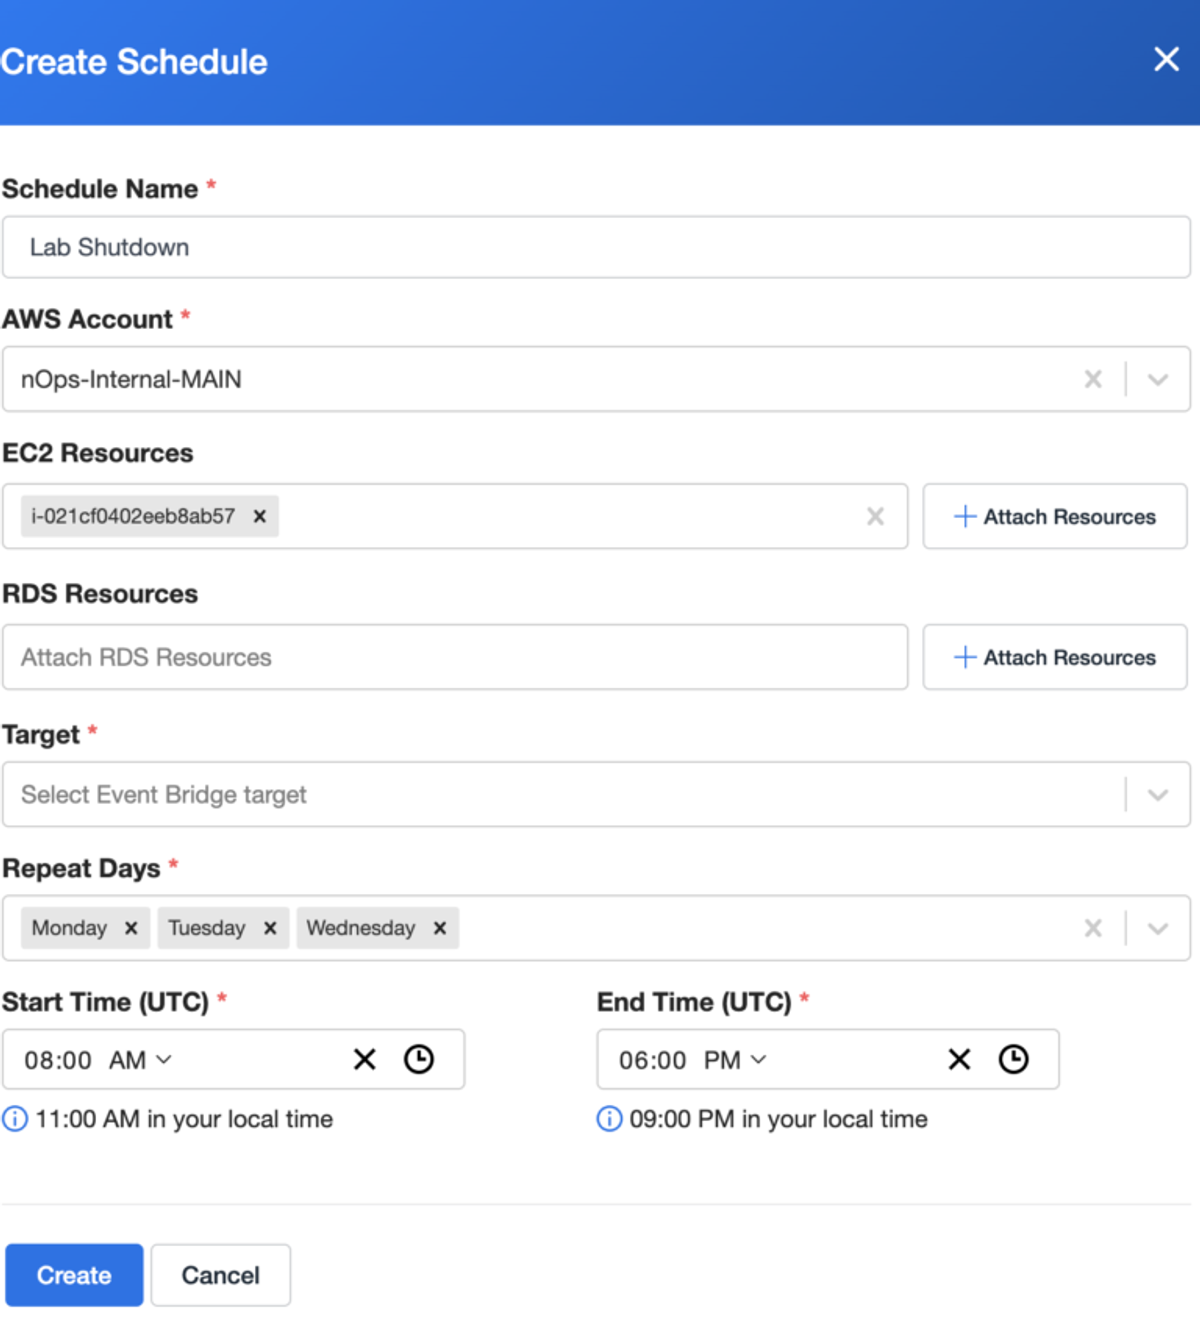1200x1320 pixels.
Task: Remove instance i-021cf0402eeb8ab57 tag
Action: [x=259, y=516]
